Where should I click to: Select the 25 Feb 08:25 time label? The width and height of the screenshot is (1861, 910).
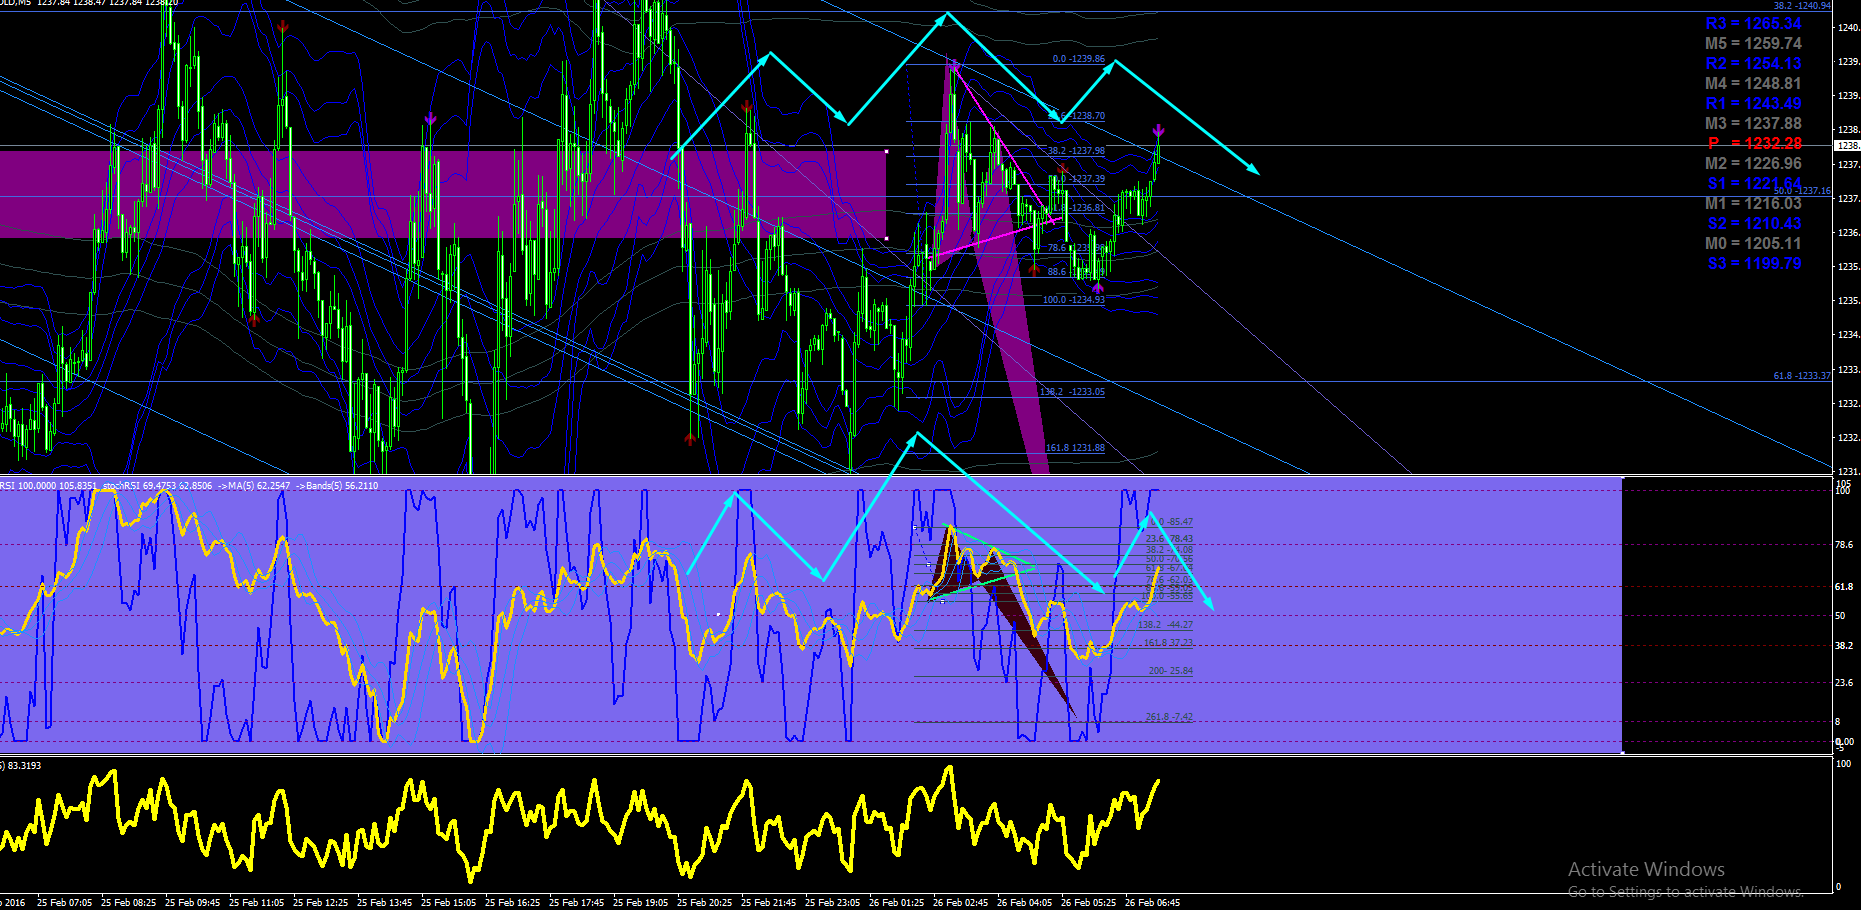128,903
